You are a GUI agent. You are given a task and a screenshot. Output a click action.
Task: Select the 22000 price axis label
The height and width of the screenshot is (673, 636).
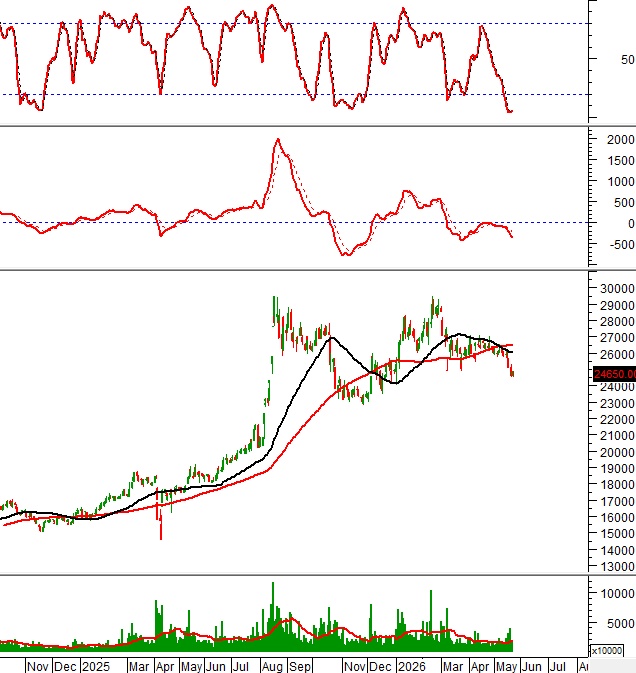point(617,419)
